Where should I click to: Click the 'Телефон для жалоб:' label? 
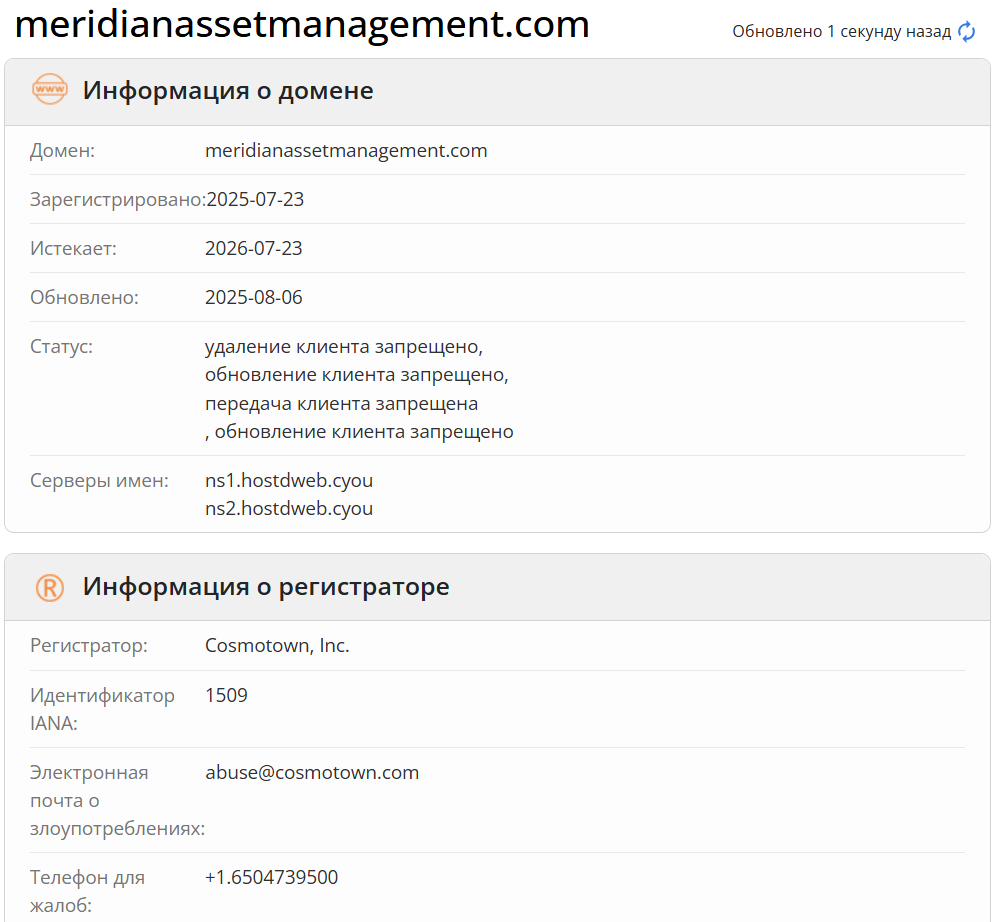pos(87,891)
